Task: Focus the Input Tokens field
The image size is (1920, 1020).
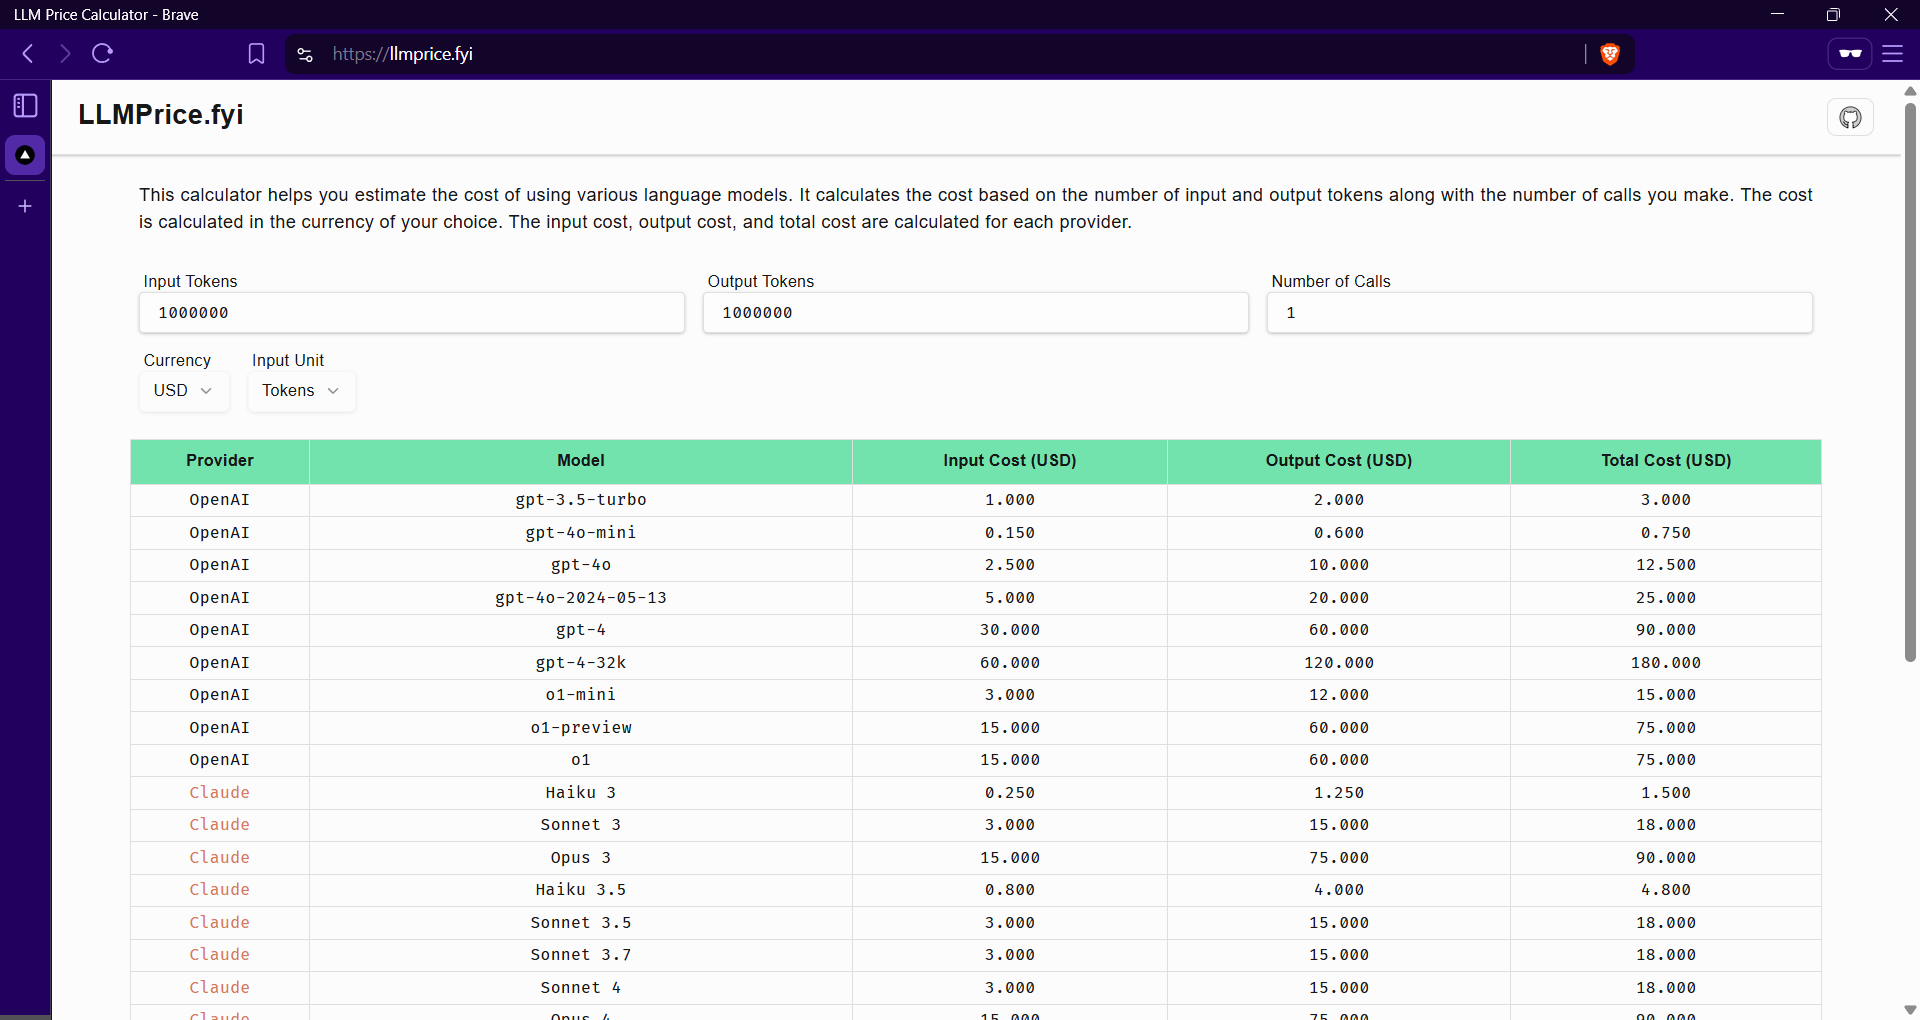Action: pyautogui.click(x=412, y=313)
